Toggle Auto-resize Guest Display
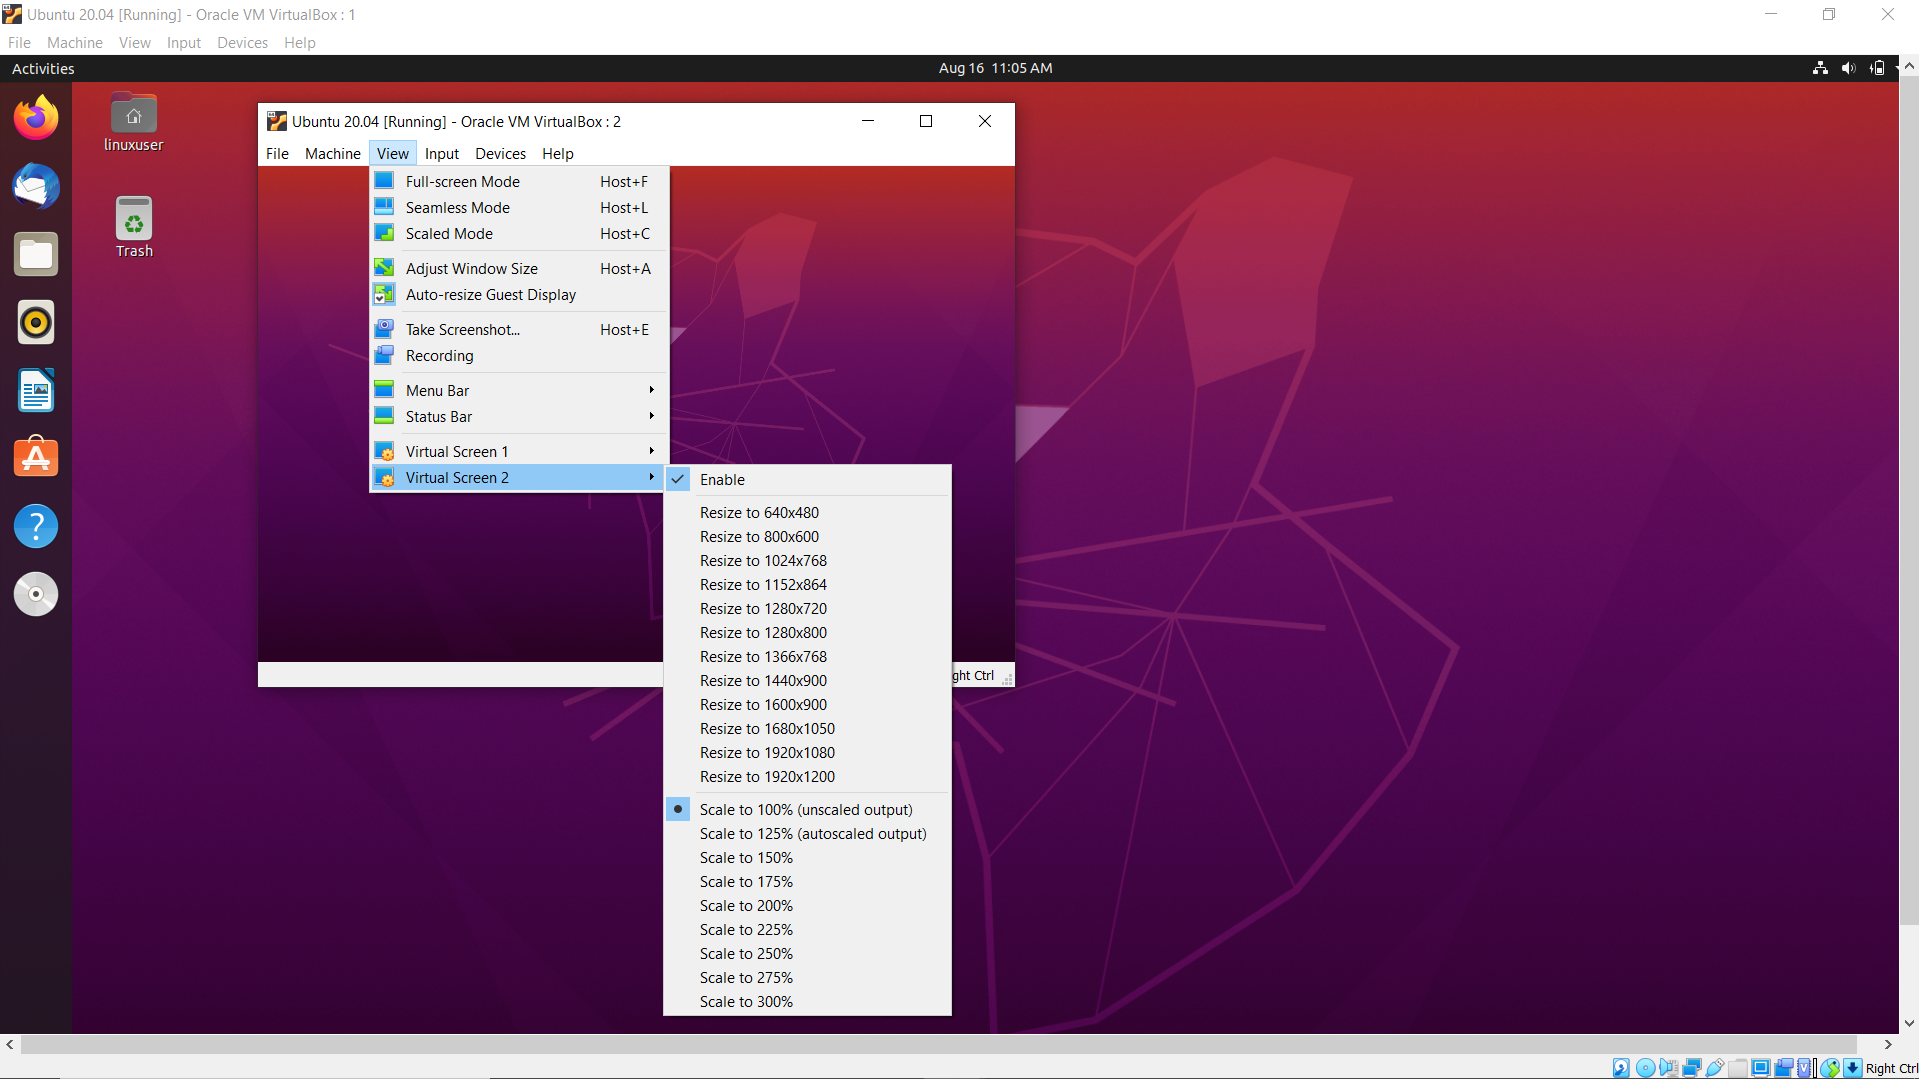This screenshot has height=1079, width=1919. 519,294
